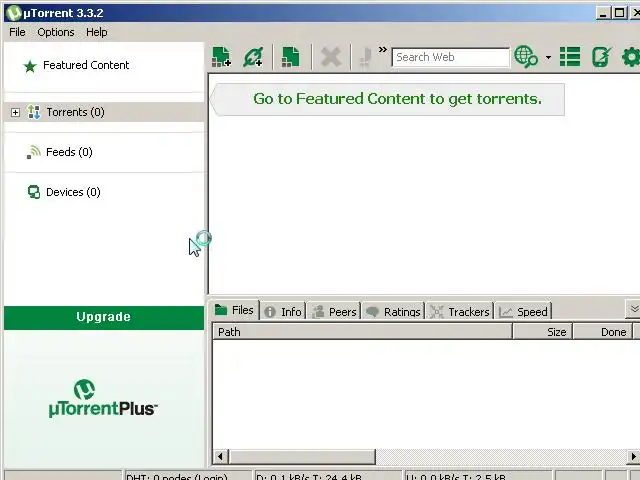
Task: Click the download speed status entry
Action: click(x=328, y=476)
